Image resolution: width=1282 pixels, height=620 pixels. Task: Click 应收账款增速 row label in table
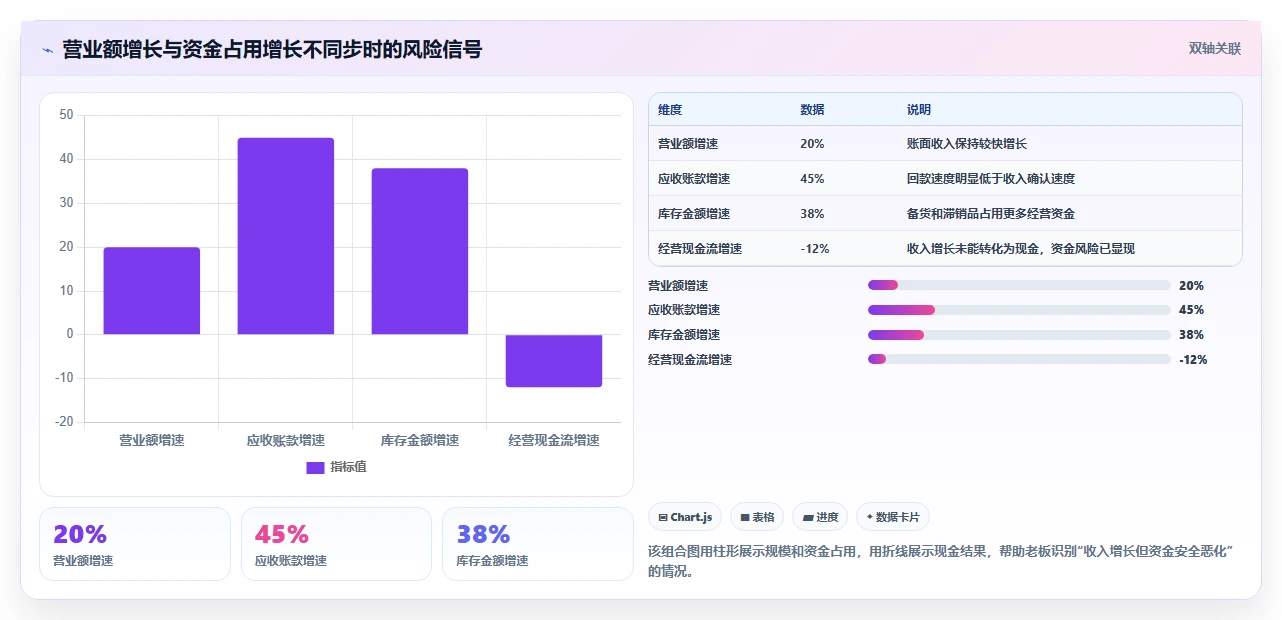pos(694,179)
